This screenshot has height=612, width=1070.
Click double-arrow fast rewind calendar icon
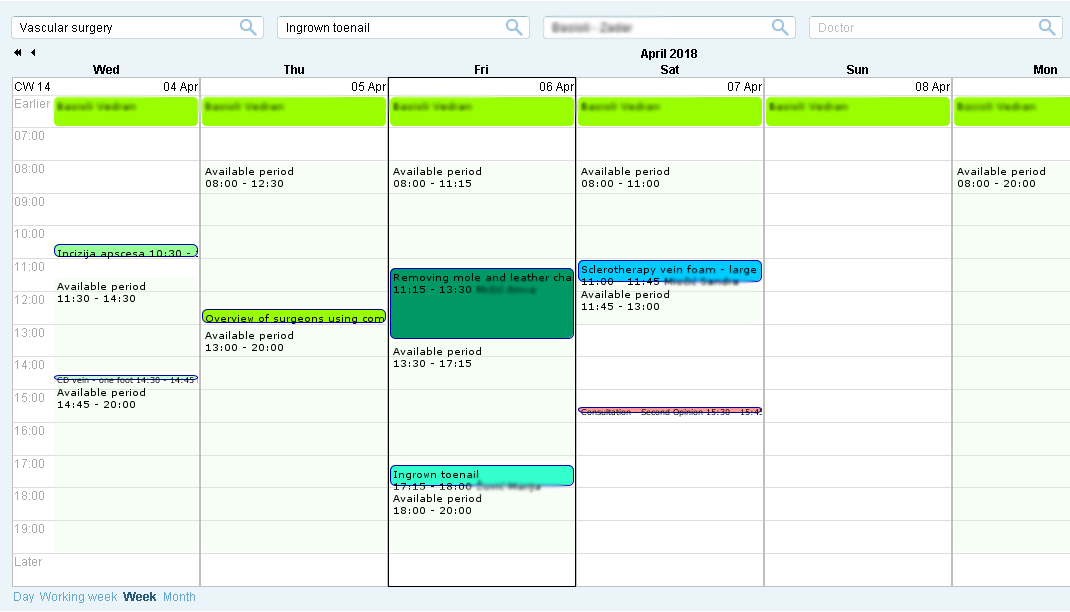18,53
